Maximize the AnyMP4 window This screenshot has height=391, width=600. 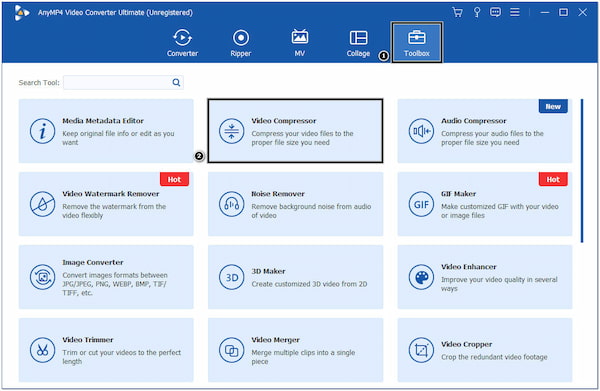(x=563, y=12)
